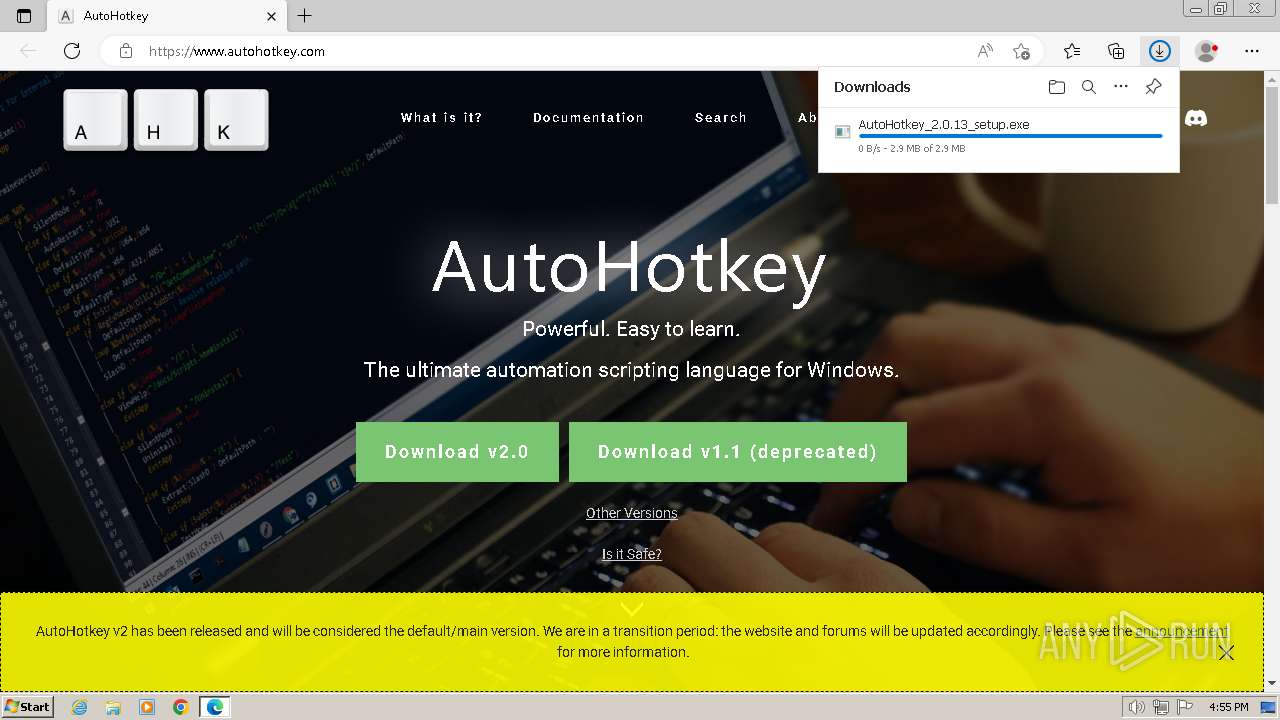Click the AHK keys logo
Image resolution: width=1280 pixels, height=720 pixels.
[166, 120]
